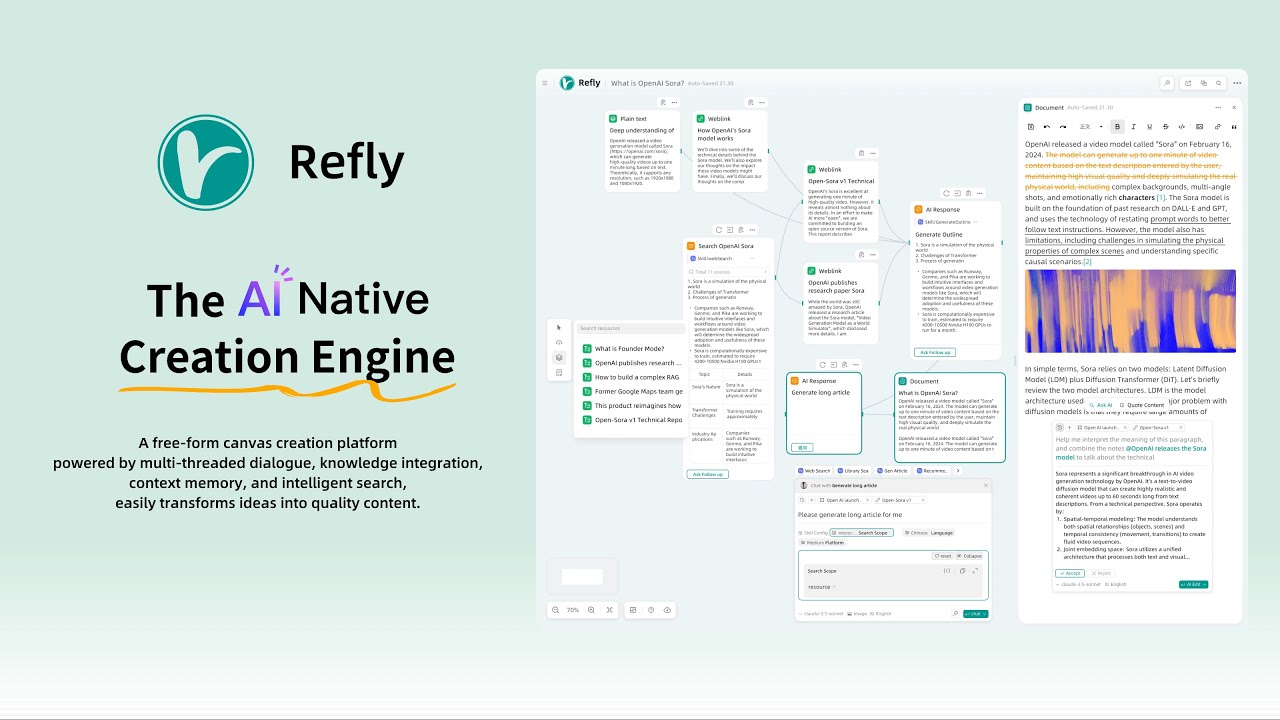Open the hamburger sidebar menu icon
Image resolution: width=1280 pixels, height=720 pixels.
(x=545, y=83)
